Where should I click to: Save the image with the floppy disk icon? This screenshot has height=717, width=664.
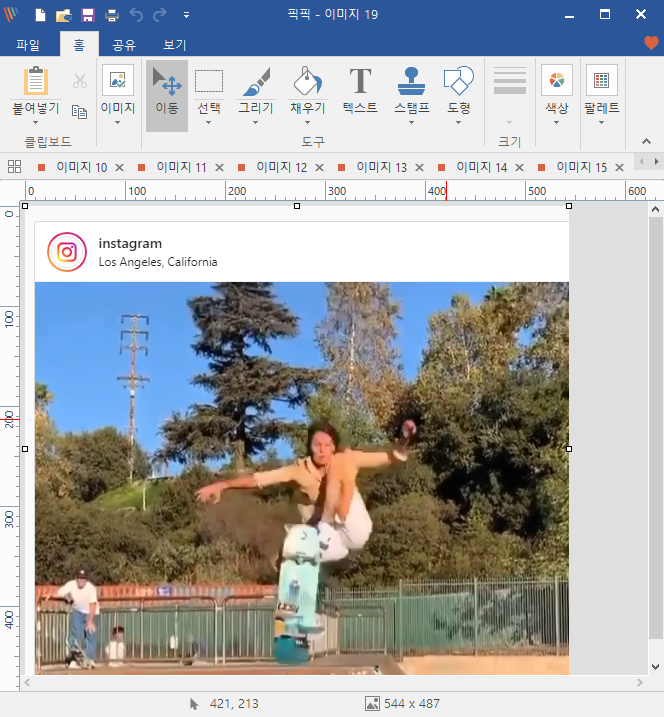88,15
